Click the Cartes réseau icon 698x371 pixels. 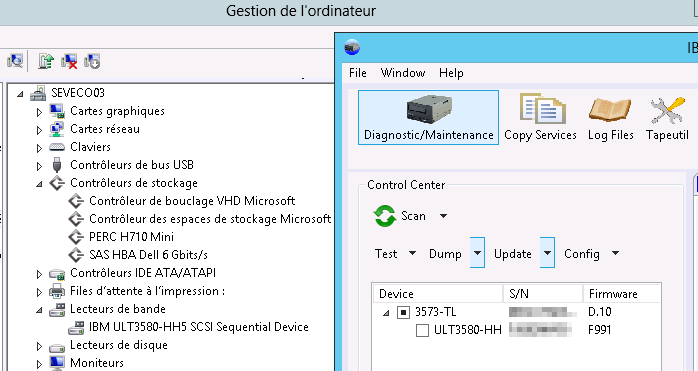(x=57, y=129)
